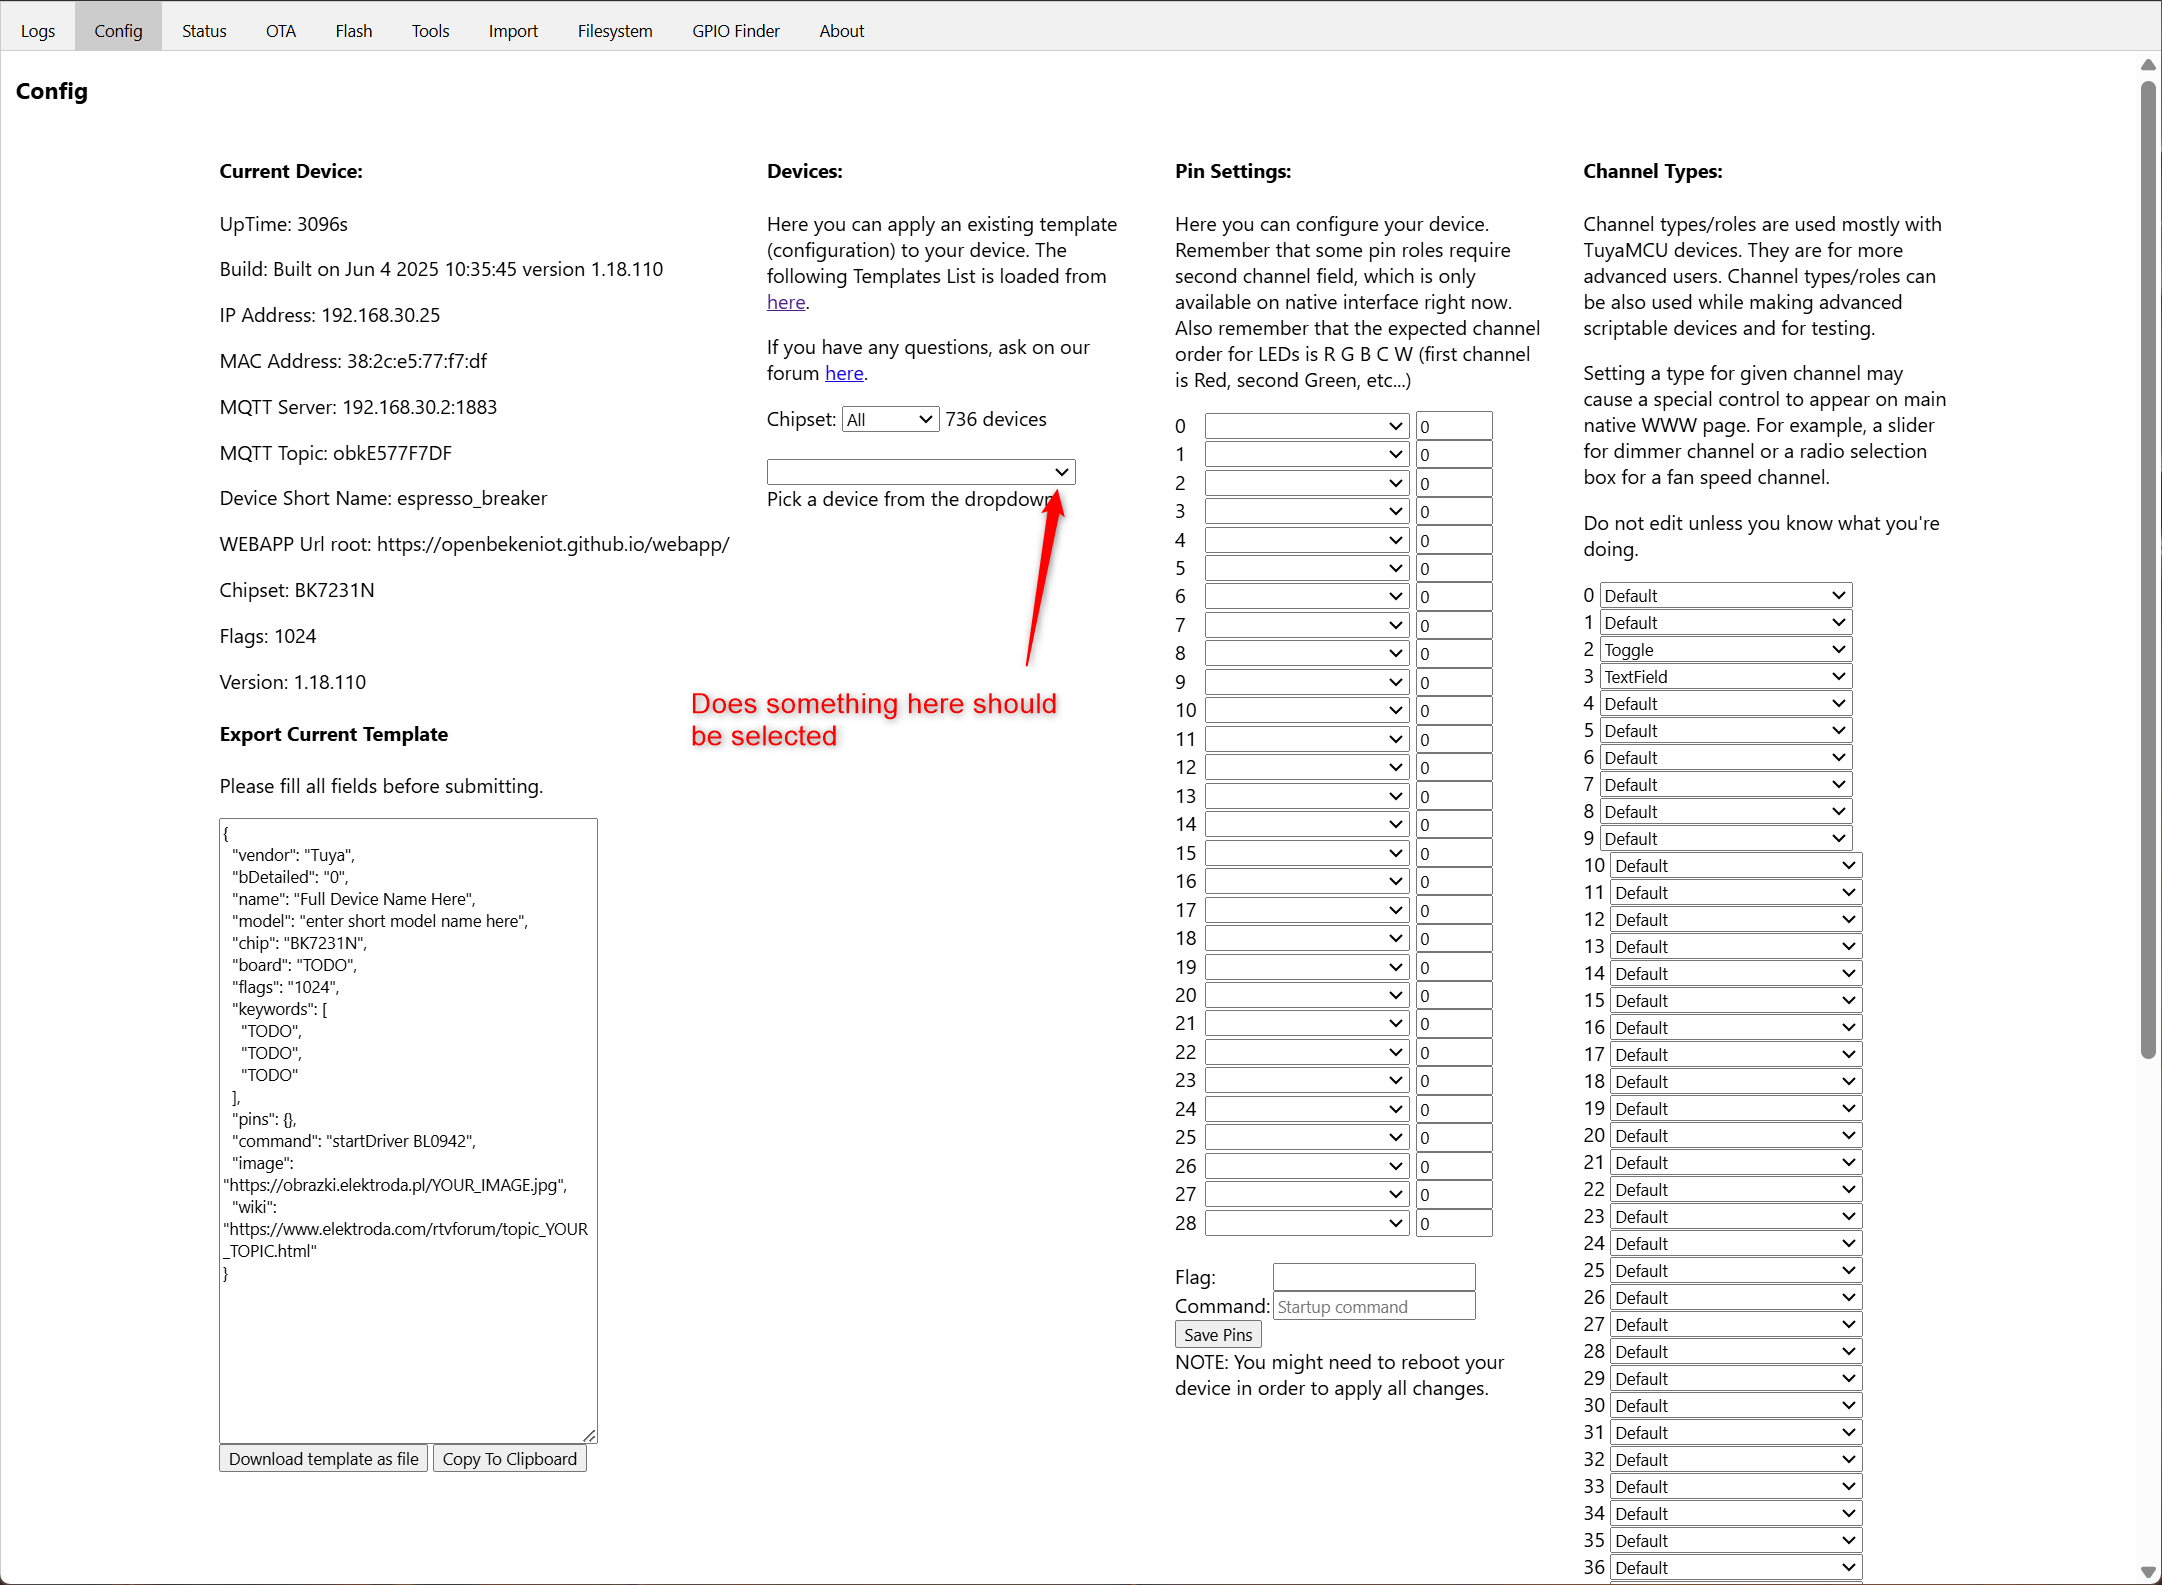Image resolution: width=2162 pixels, height=1585 pixels.
Task: Click the "MAC Address: 38:2c:e5:77:f7:df" text
Action: 353,361
